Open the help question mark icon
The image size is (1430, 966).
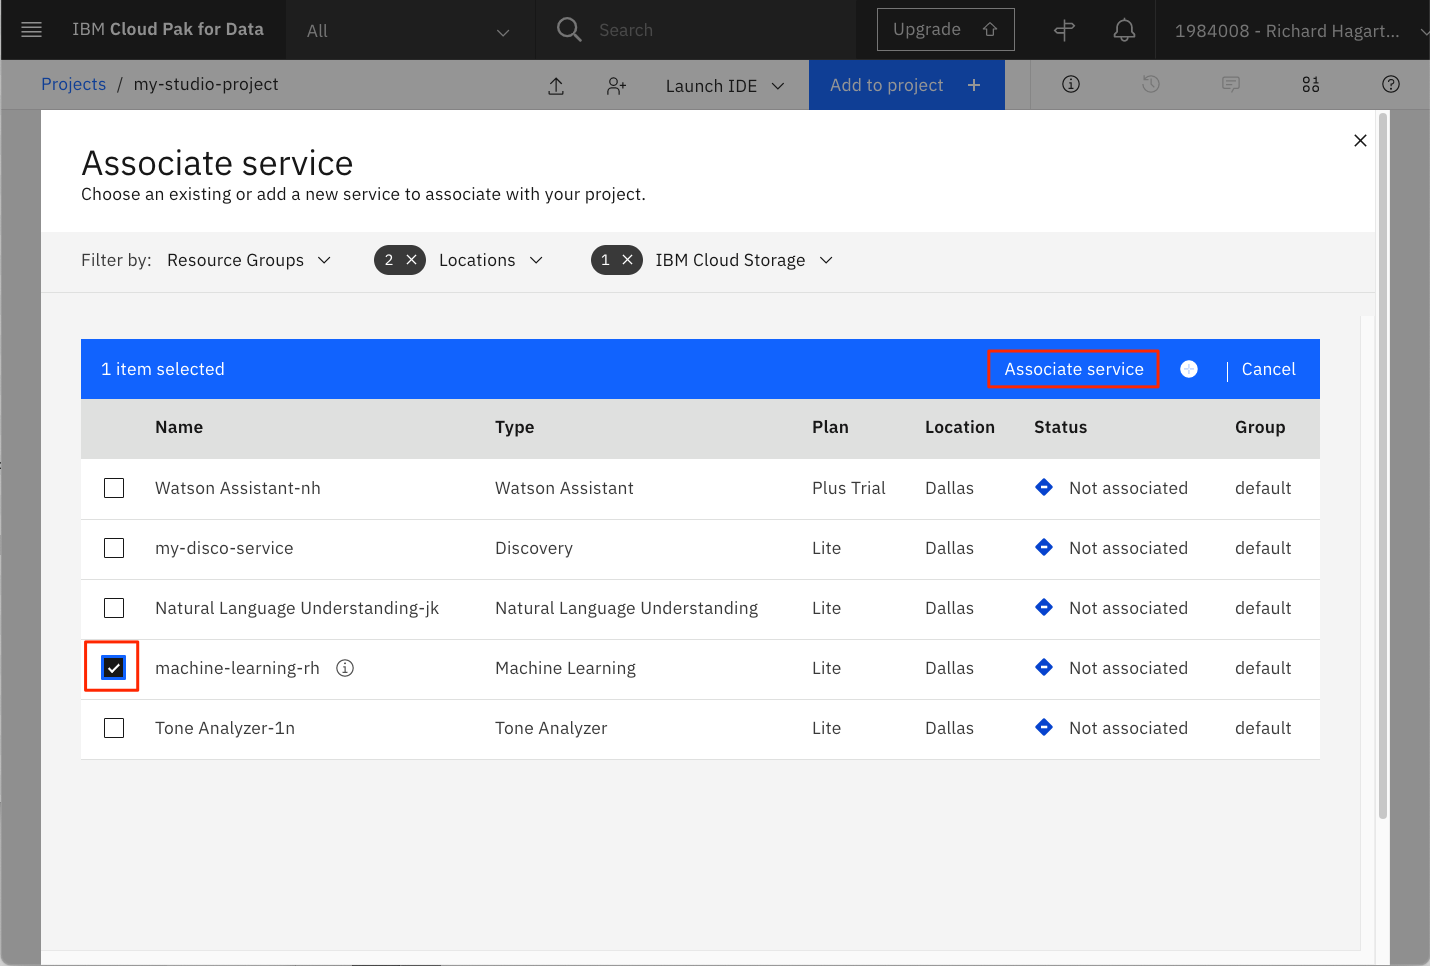1391,84
